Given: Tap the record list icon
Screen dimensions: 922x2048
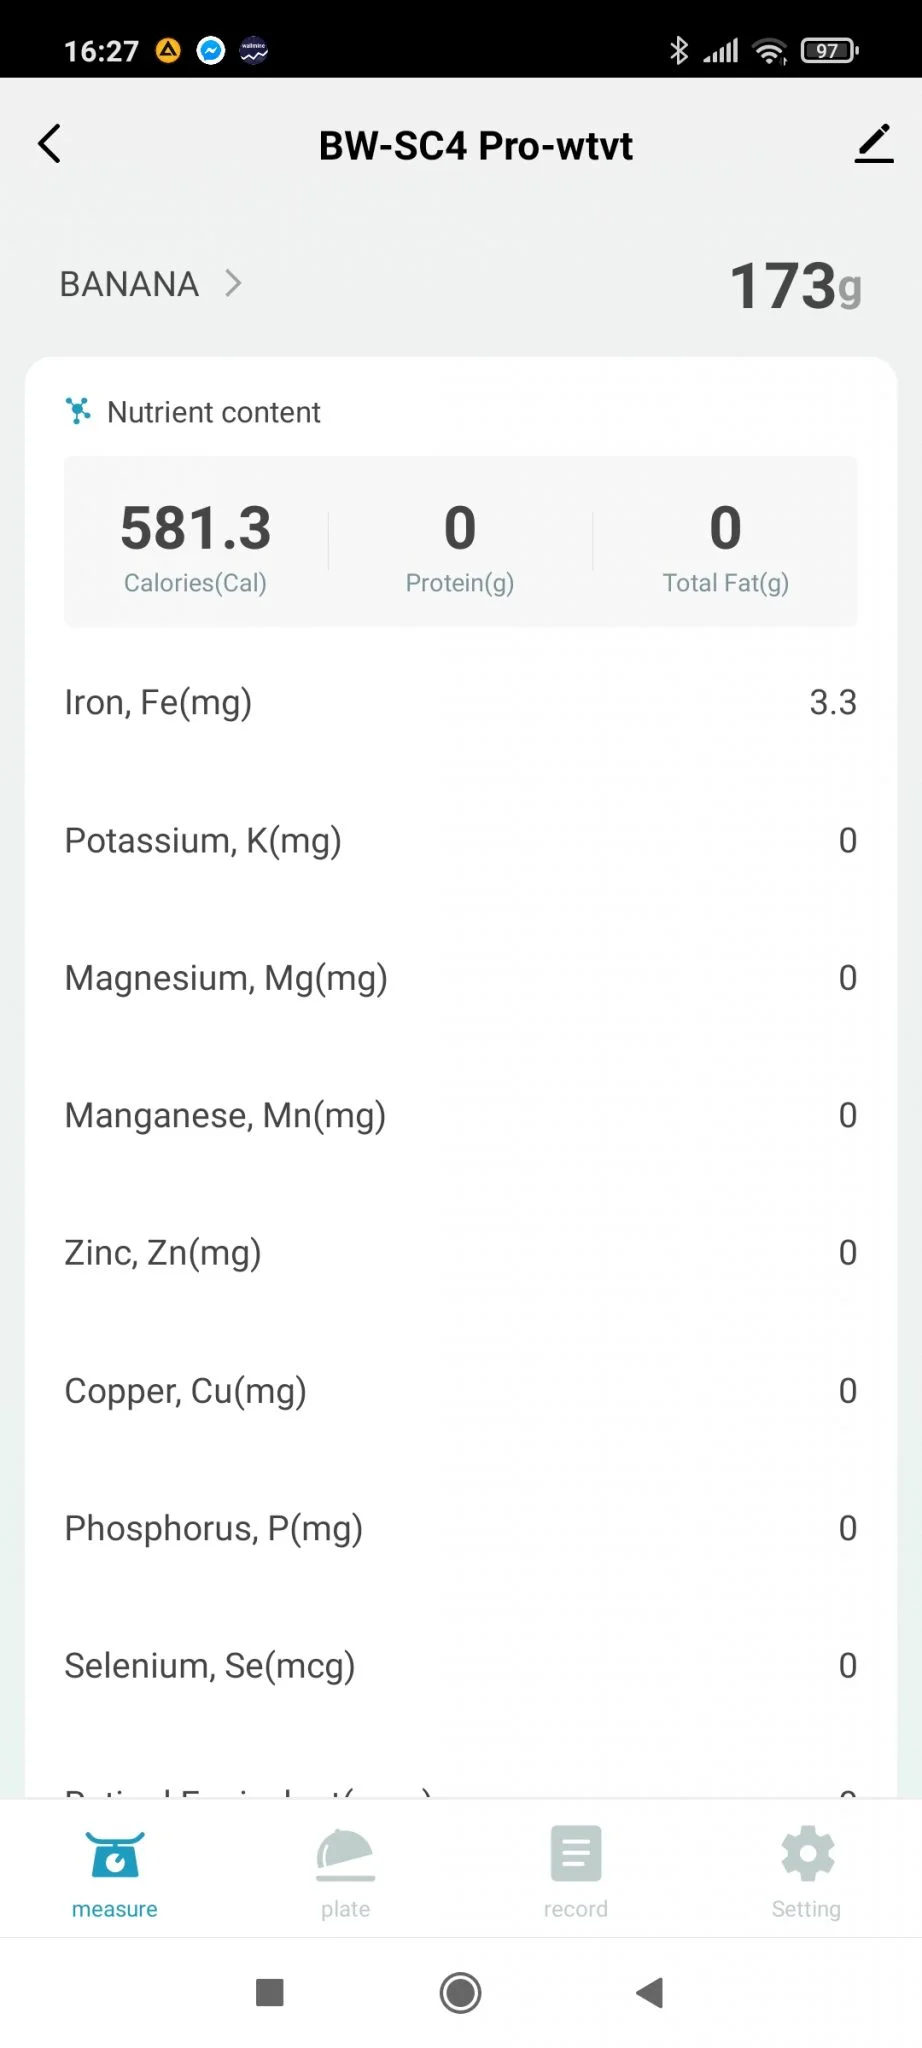Looking at the screenshot, I should point(575,1853).
